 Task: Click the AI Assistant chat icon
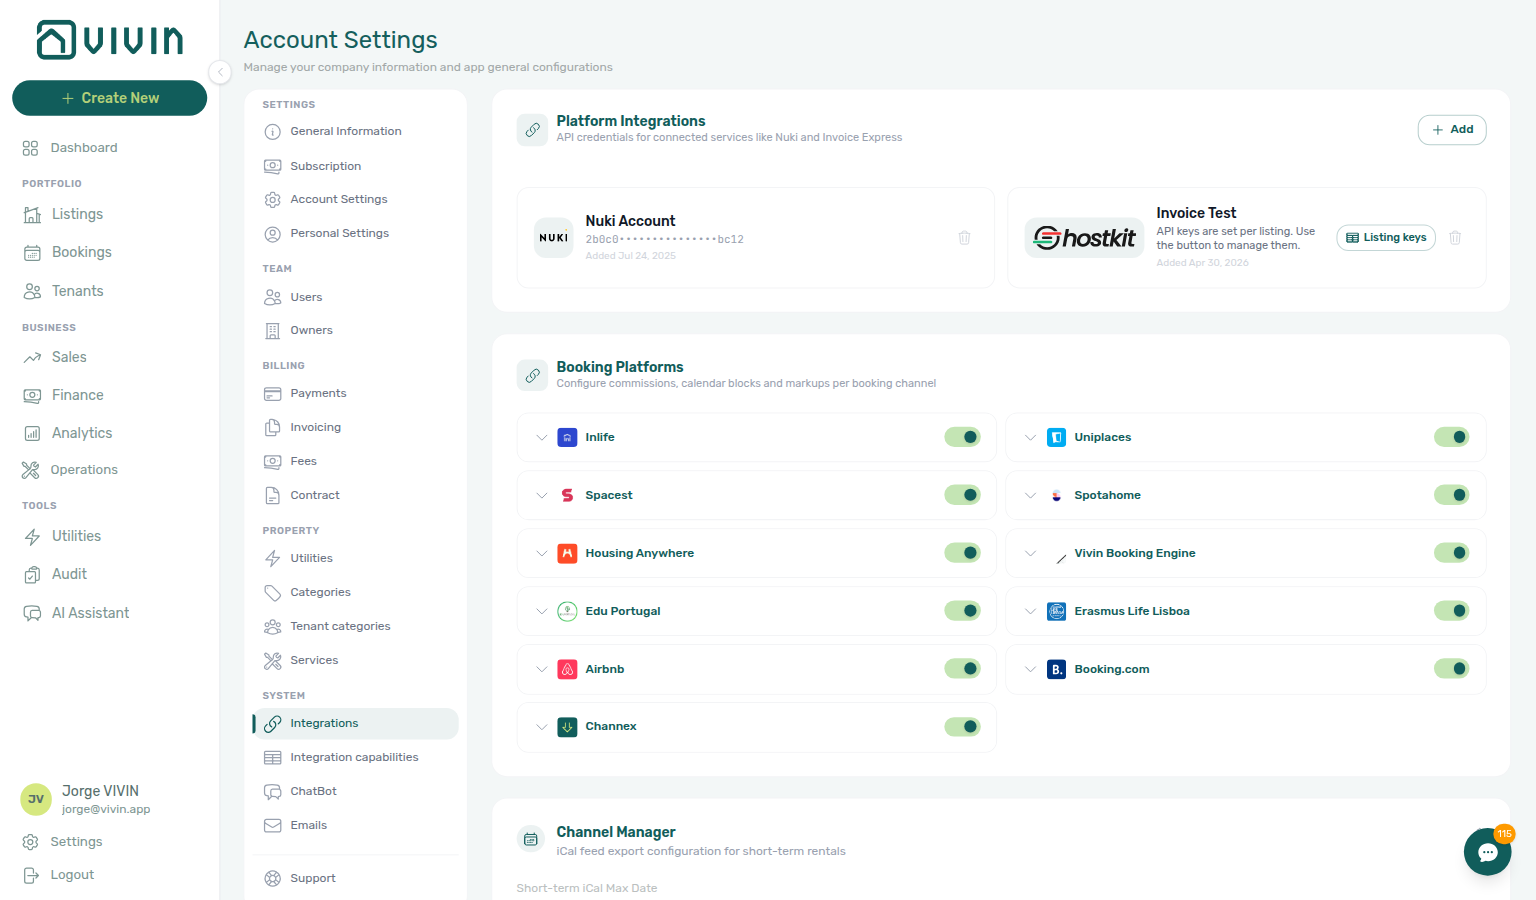[32, 613]
